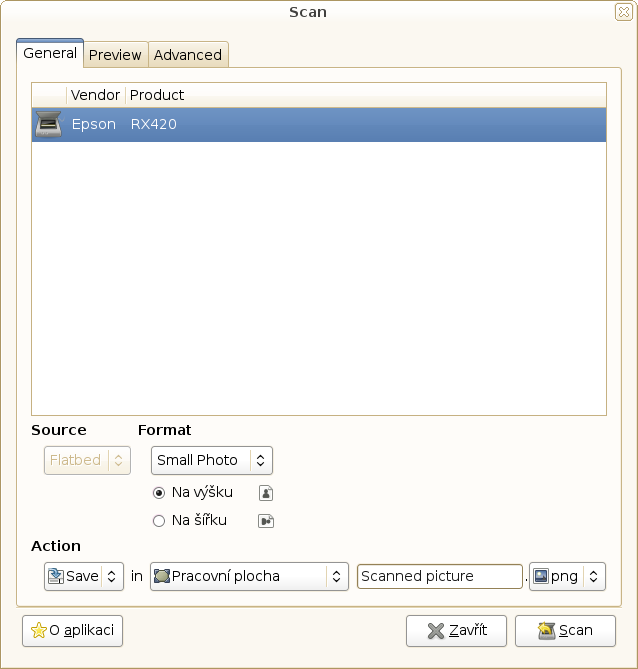Click the Save action disk icon
The image size is (638, 669).
tap(55, 577)
